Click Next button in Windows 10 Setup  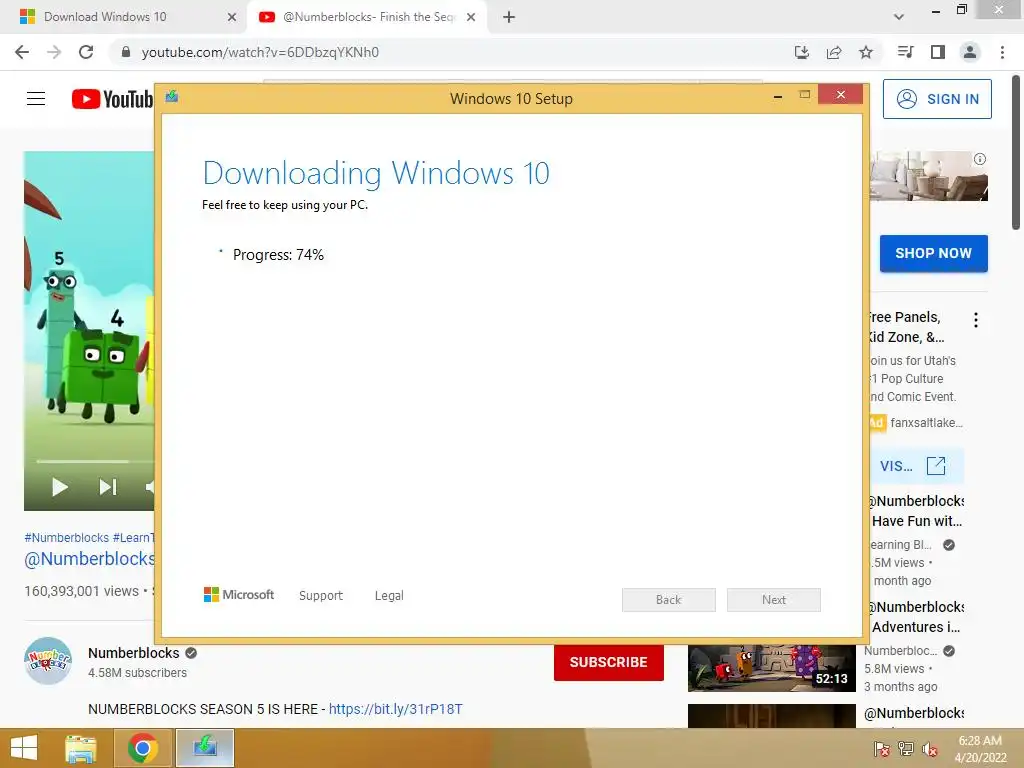[774, 600]
